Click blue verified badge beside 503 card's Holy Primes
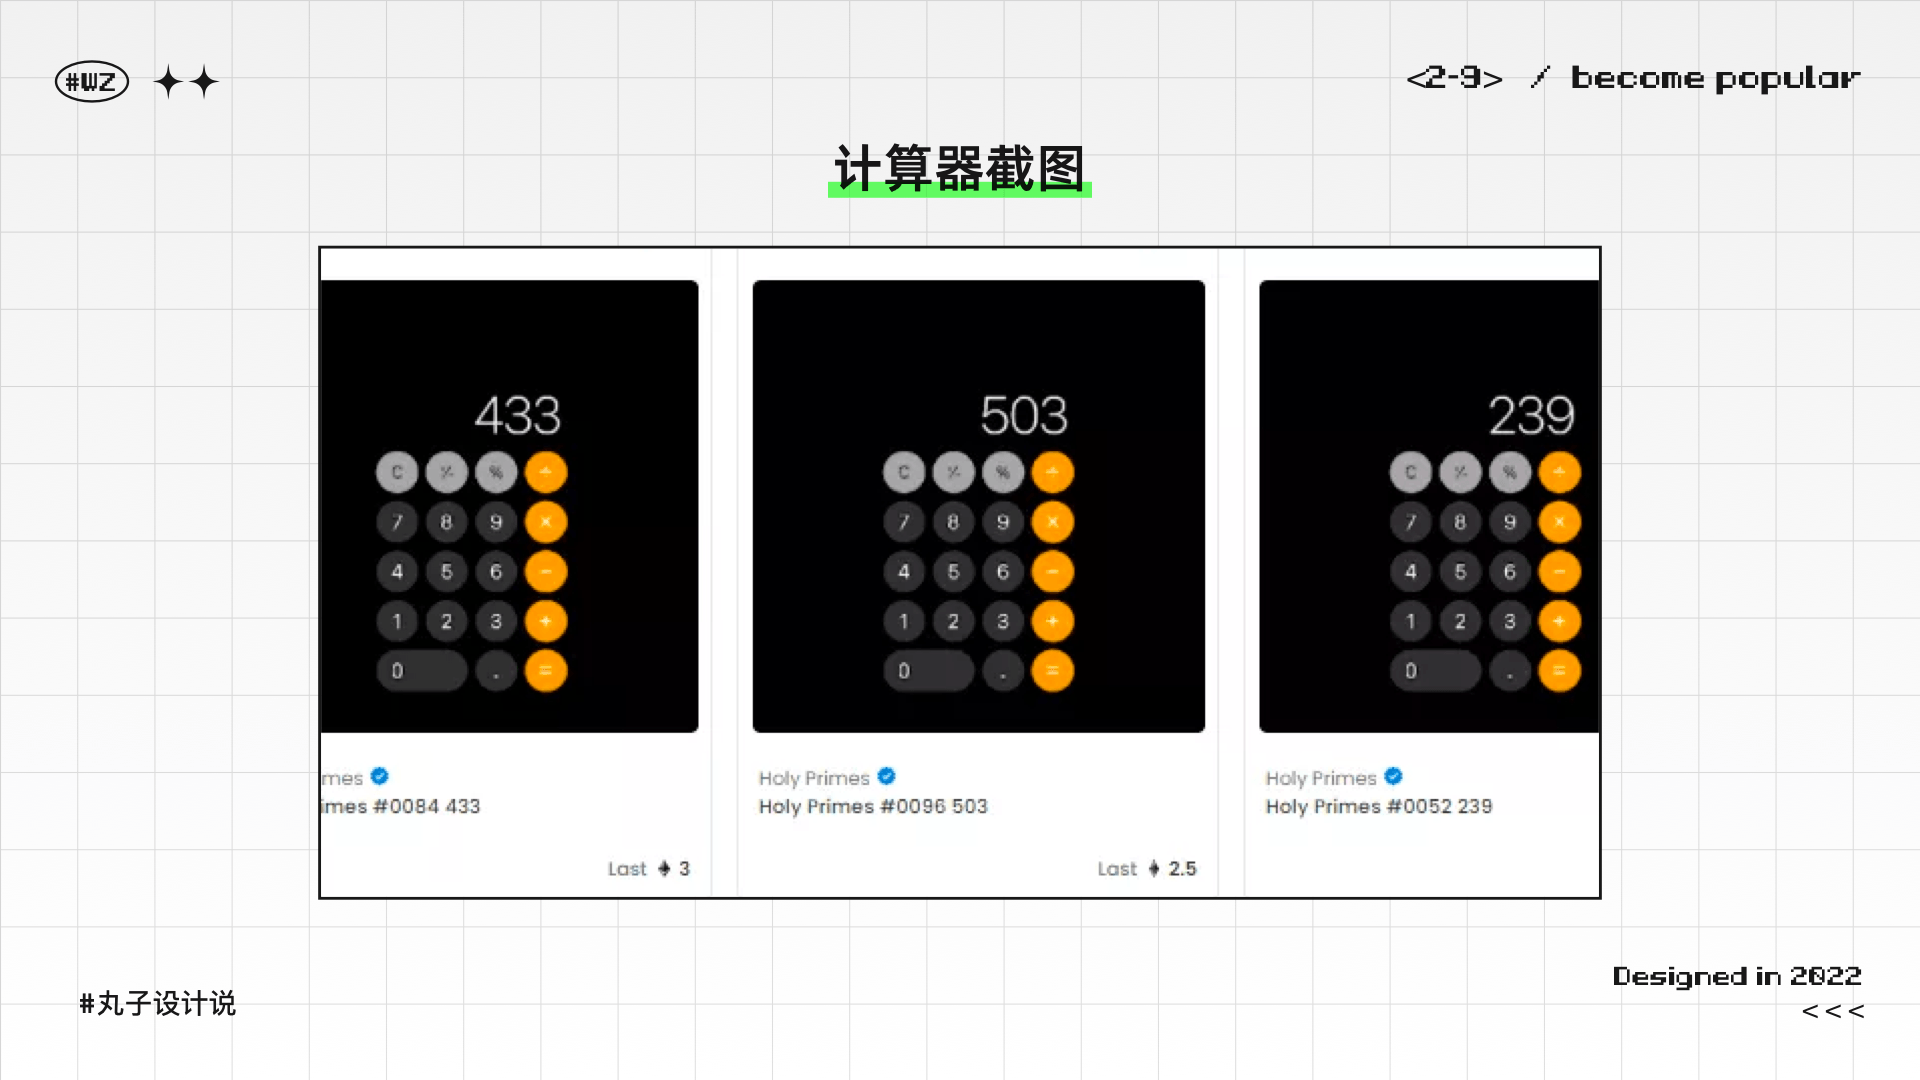The width and height of the screenshot is (1920, 1080). pos(886,777)
